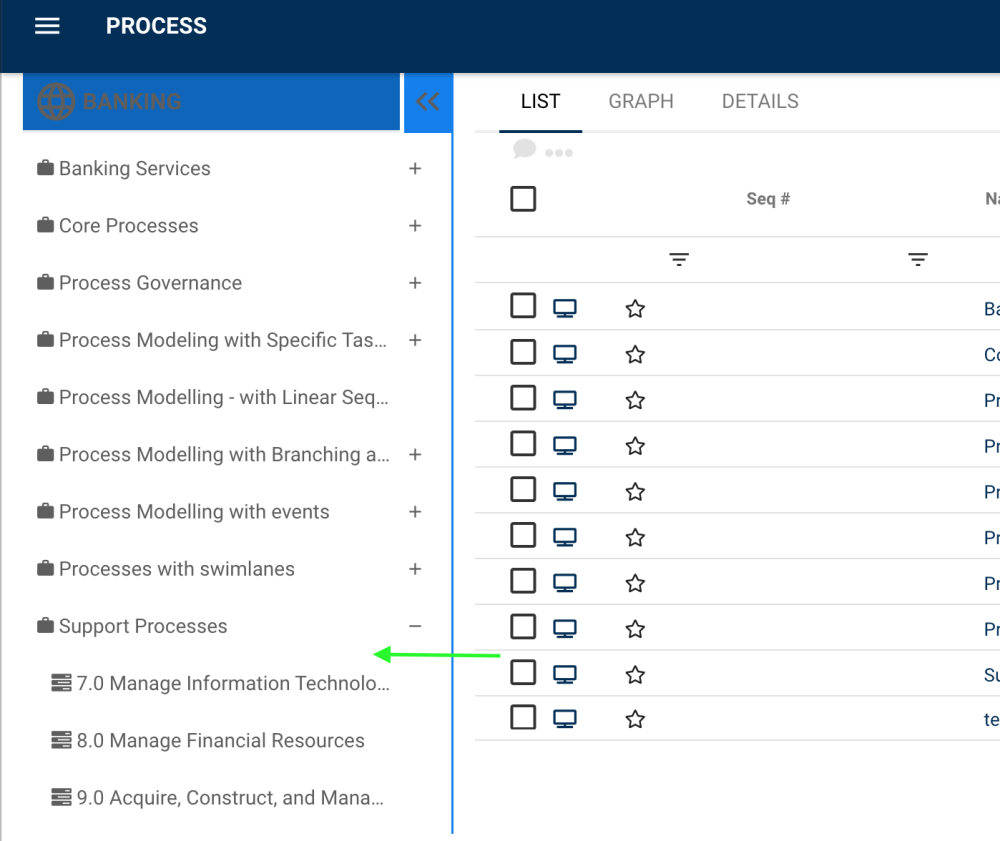Screen dimensions: 1000x841
Task: Expand the Banking Services folder
Action: coord(415,169)
